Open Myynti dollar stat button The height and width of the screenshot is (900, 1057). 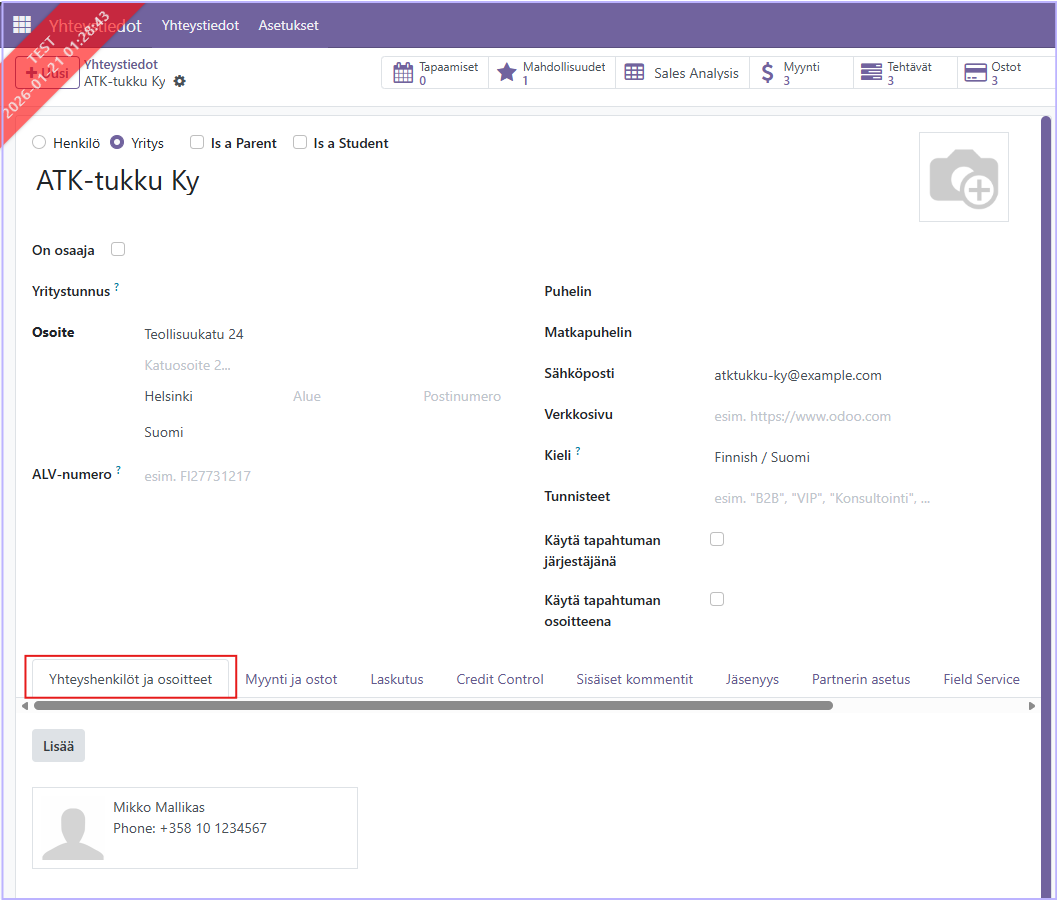[801, 73]
